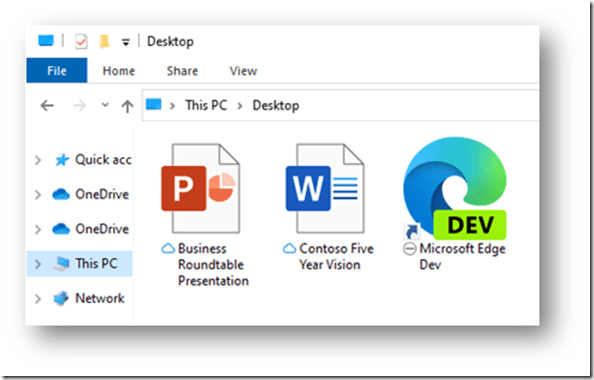Viewport: 594px width, 380px height.
Task: Click the sync-excluded icon beside Microsoft Edge Dev
Action: 410,249
